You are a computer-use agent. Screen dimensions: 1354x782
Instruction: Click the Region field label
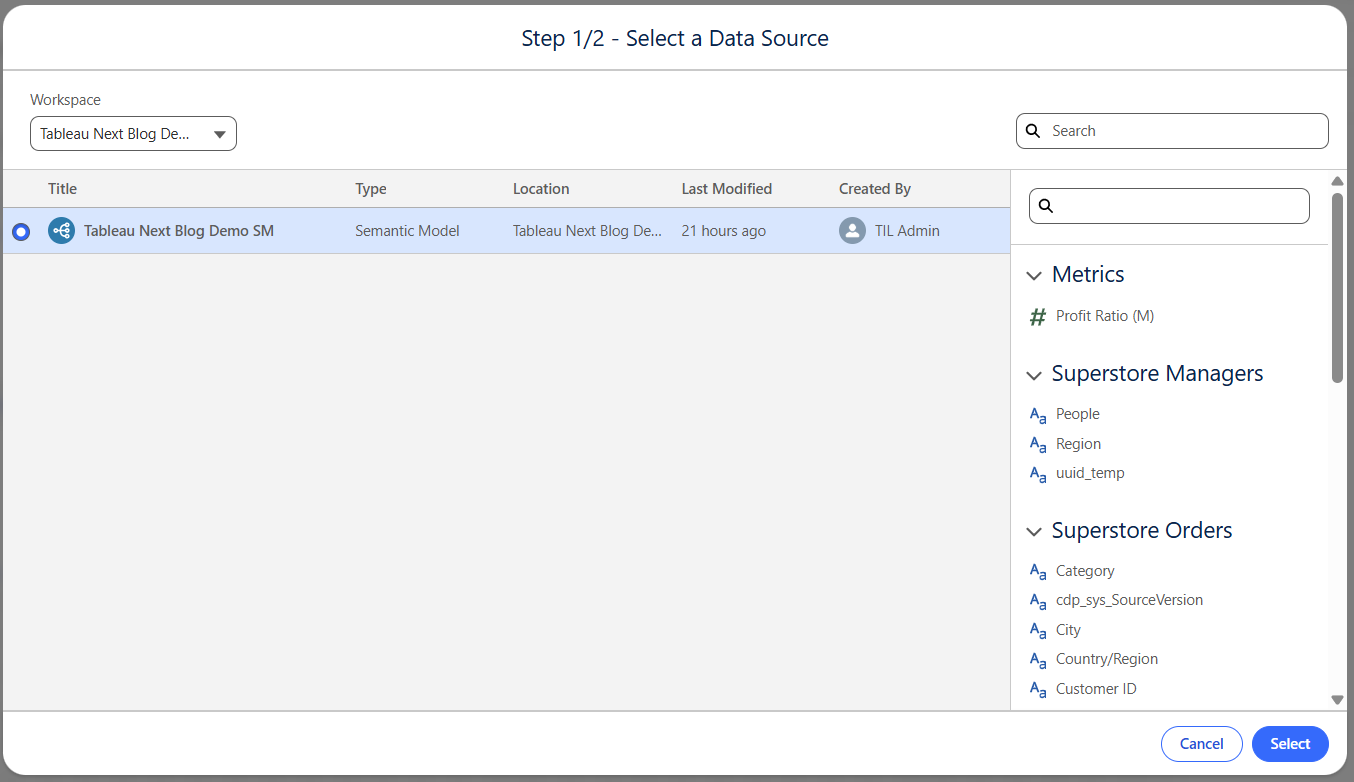click(1078, 444)
